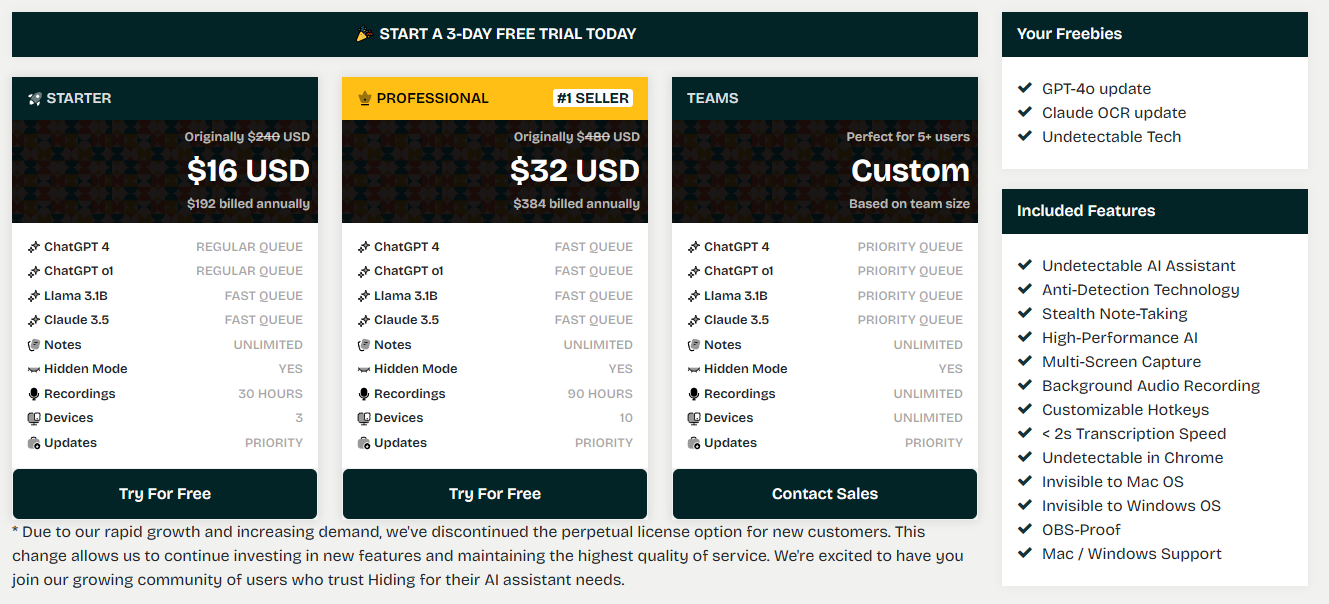Click the TEAMS plan header

coord(825,98)
